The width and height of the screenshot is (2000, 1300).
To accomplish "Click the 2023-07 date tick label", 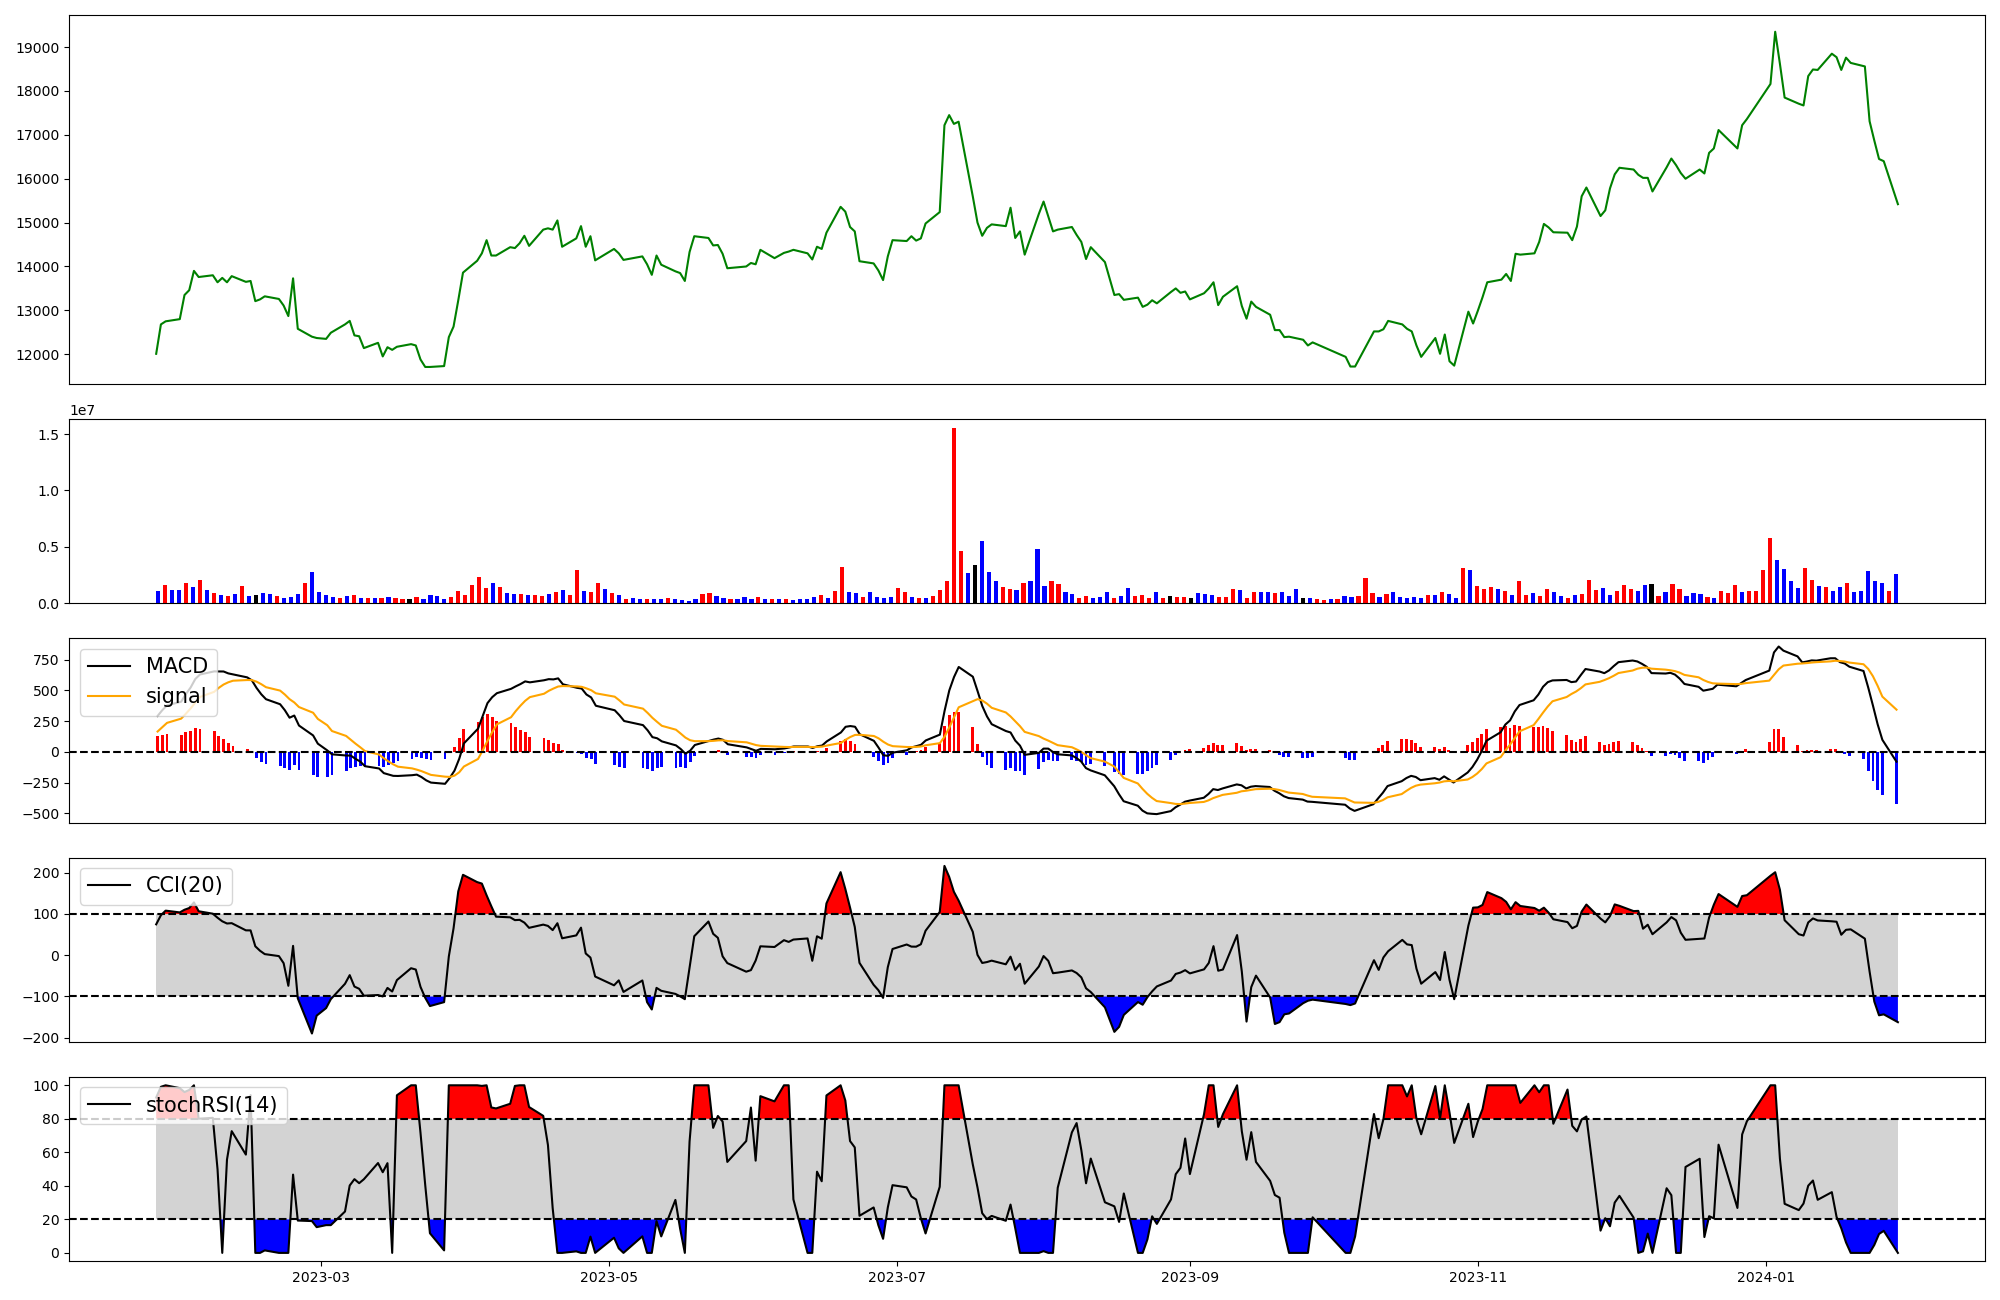I will tap(897, 1277).
